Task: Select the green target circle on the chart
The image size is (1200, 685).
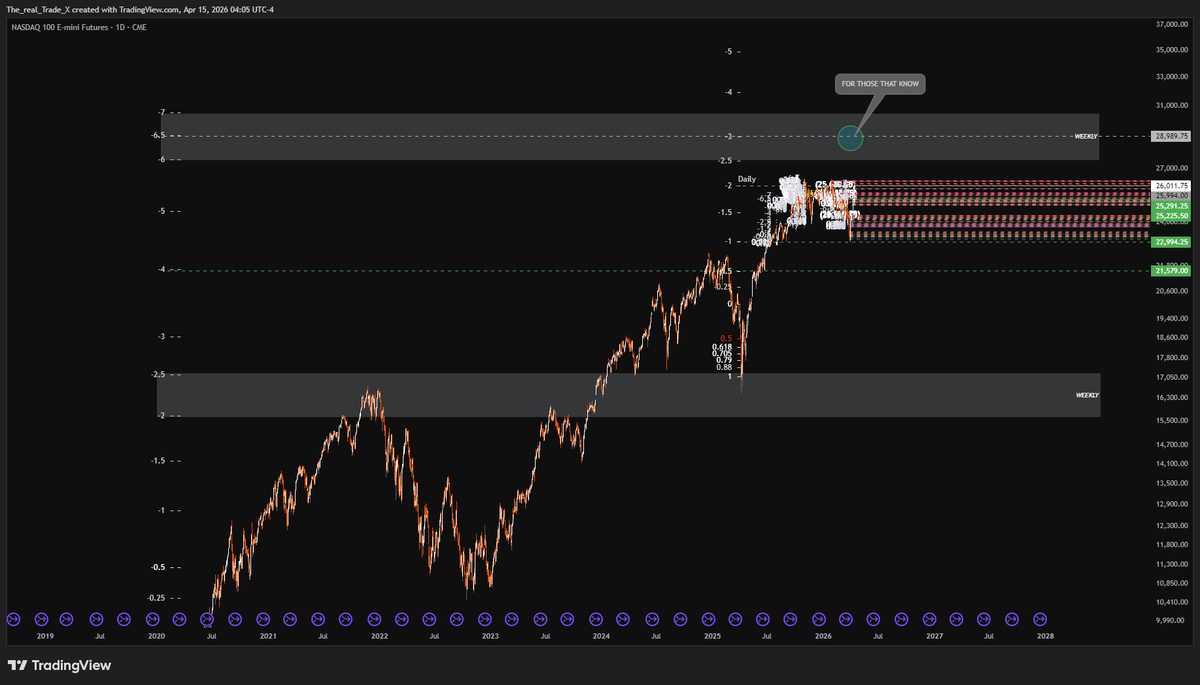Action: click(850, 137)
